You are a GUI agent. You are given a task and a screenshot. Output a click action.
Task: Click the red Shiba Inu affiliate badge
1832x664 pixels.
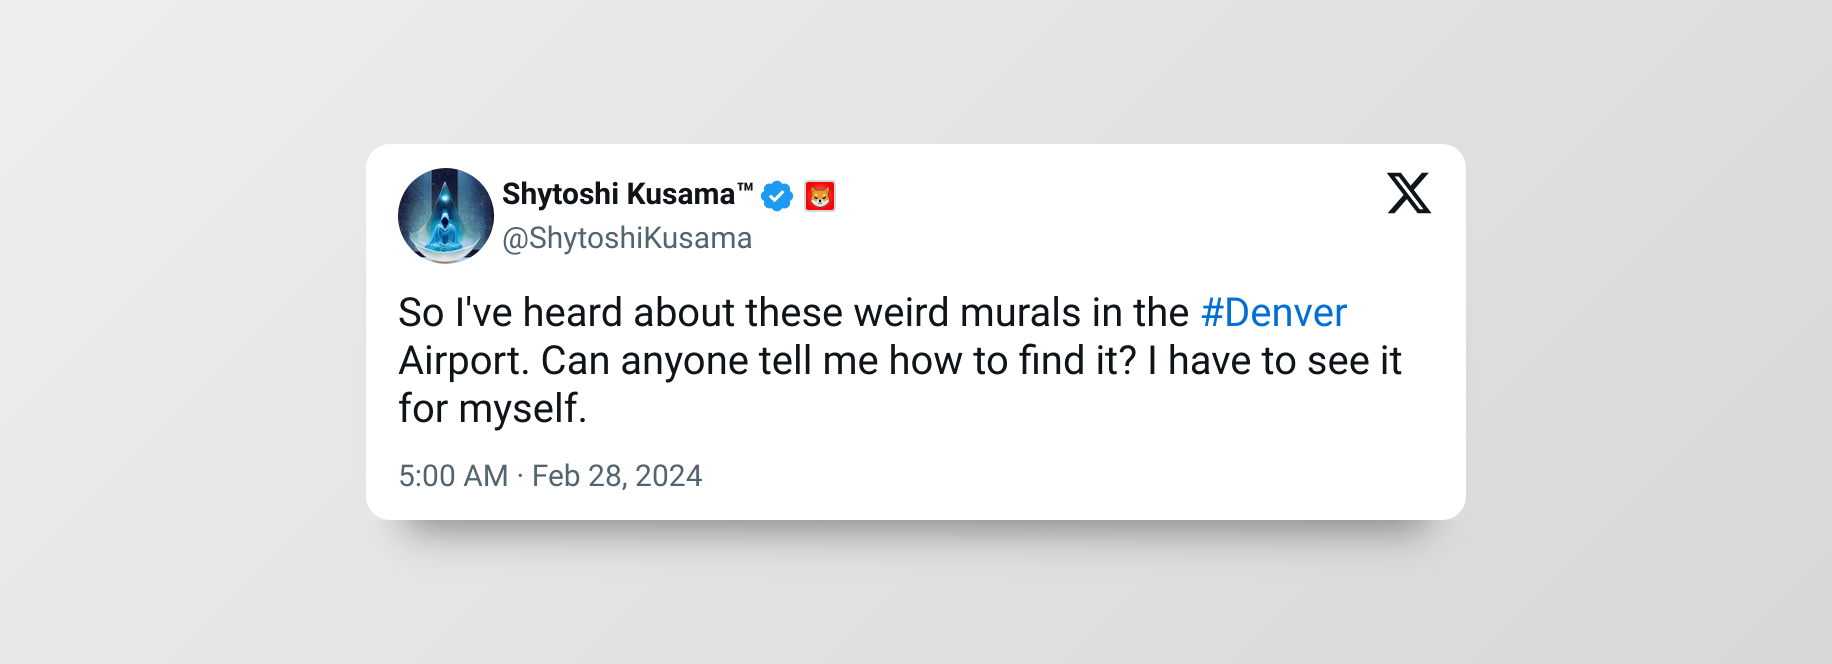pyautogui.click(x=820, y=196)
